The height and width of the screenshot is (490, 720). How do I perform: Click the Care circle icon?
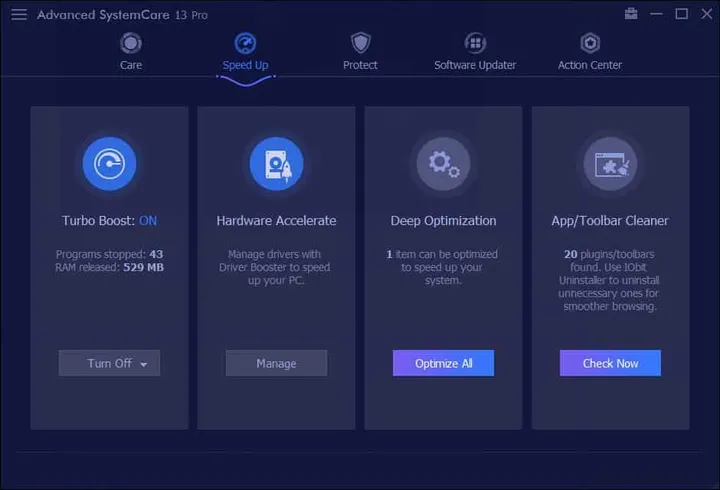coord(131,43)
